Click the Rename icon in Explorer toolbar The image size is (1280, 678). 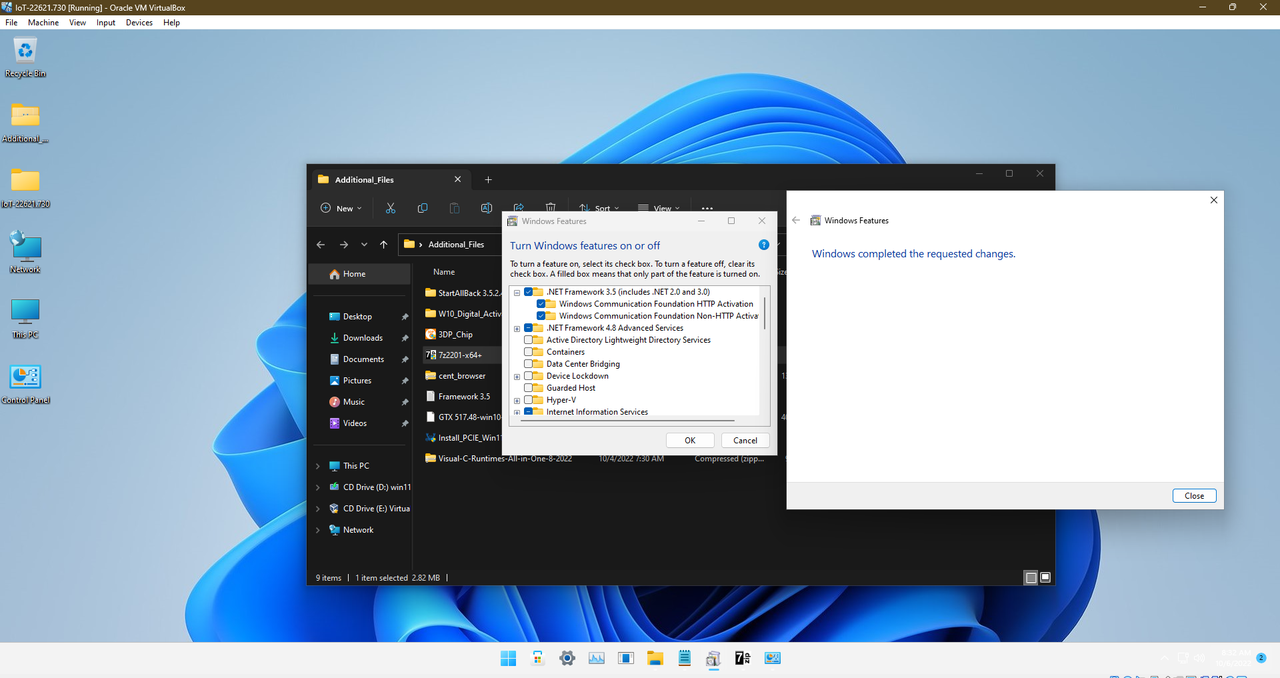pos(486,208)
